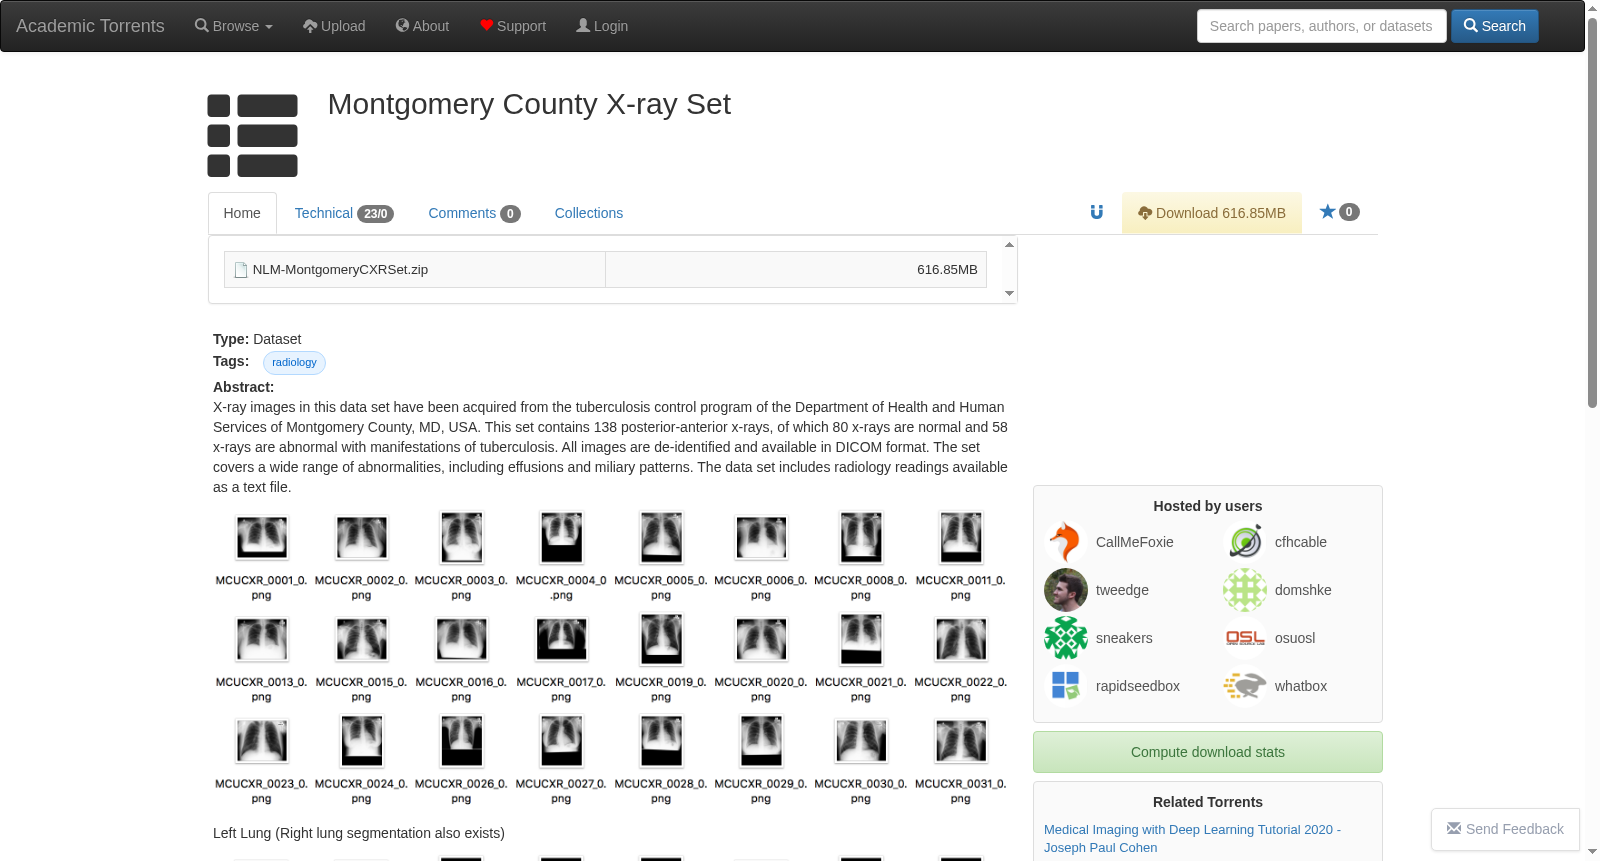1600x861 pixels.
Task: Select the Home tab
Action: (x=242, y=213)
